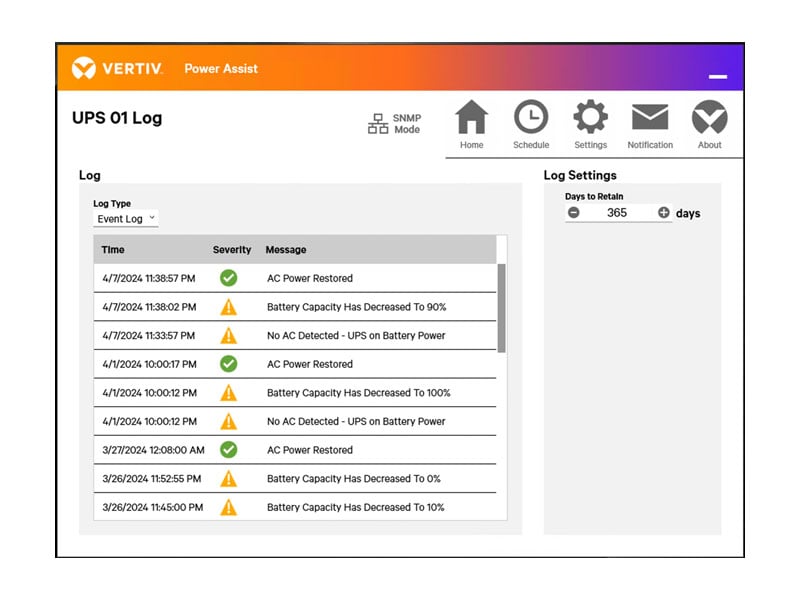800x600 pixels.
Task: Click the minimize dash in top right corner
Action: click(718, 75)
